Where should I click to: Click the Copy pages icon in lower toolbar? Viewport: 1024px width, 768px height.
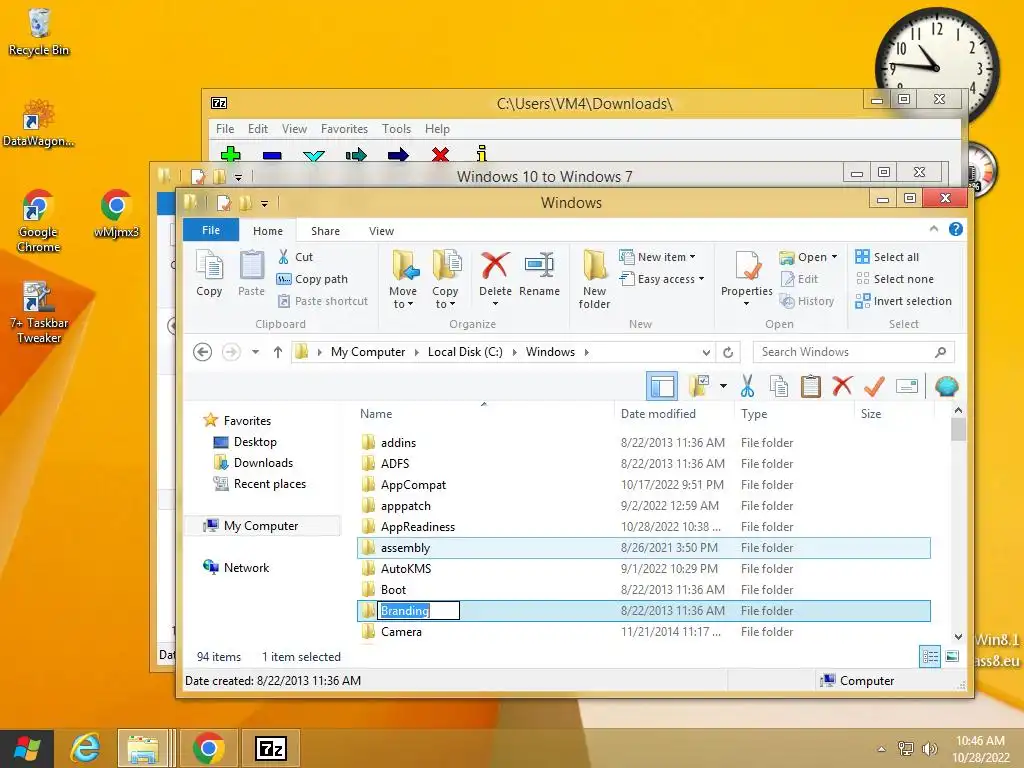pos(778,387)
